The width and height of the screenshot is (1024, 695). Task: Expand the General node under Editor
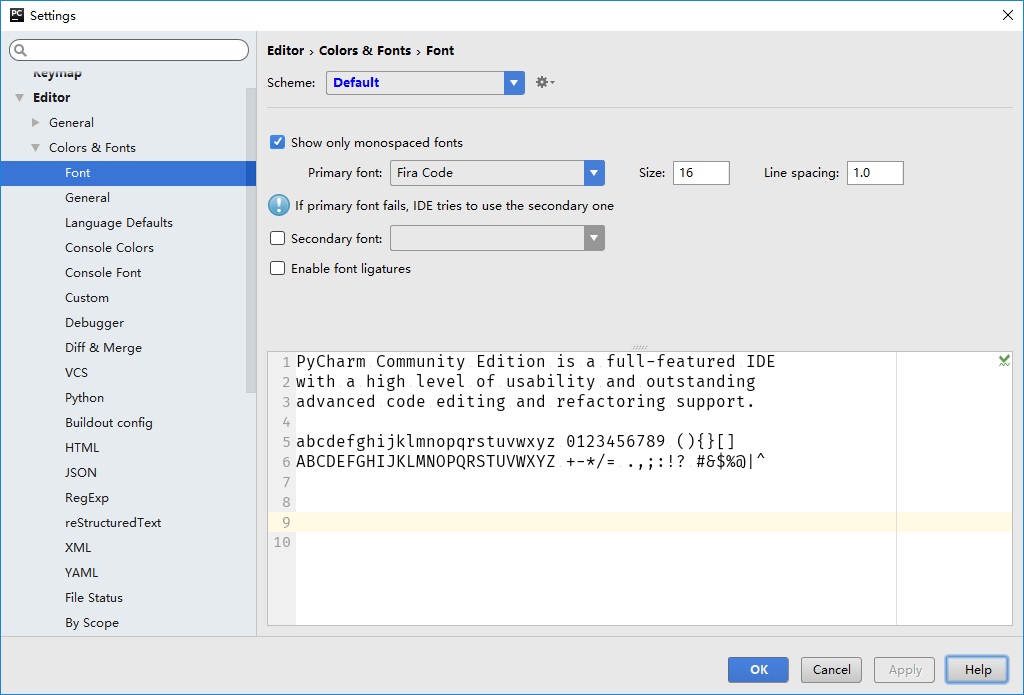tap(36, 122)
